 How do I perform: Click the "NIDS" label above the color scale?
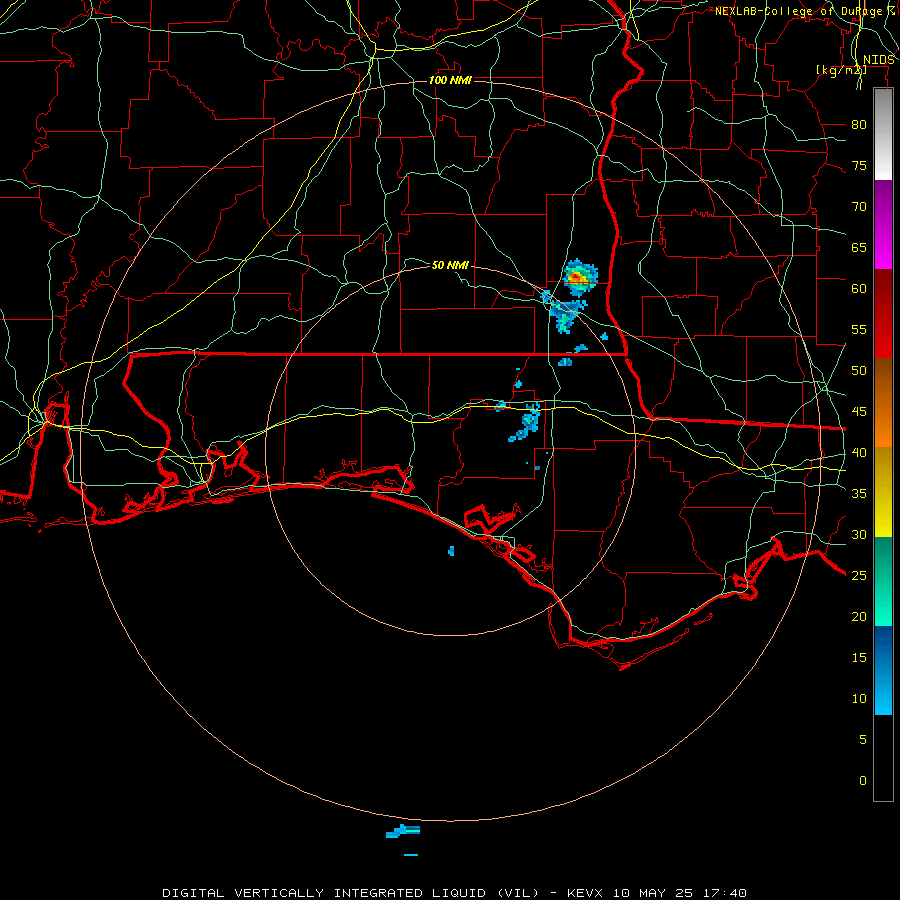point(879,60)
